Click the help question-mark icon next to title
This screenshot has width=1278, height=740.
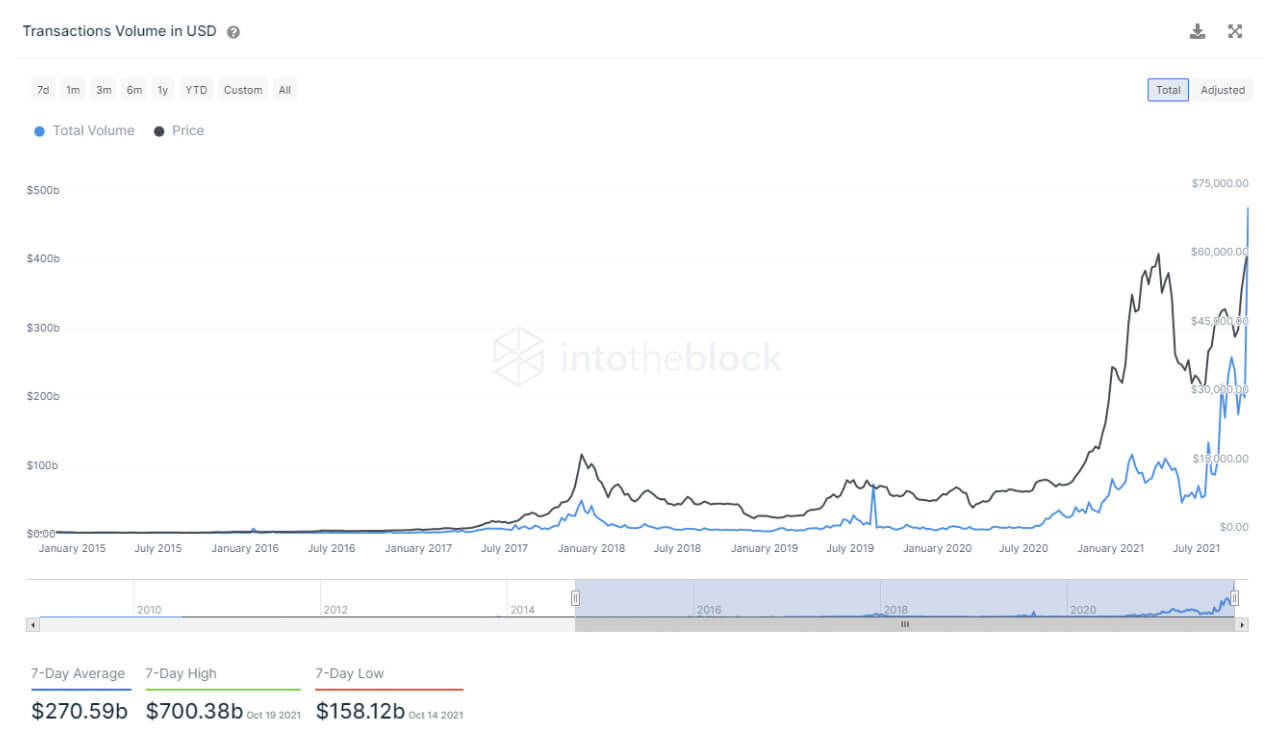click(x=233, y=31)
